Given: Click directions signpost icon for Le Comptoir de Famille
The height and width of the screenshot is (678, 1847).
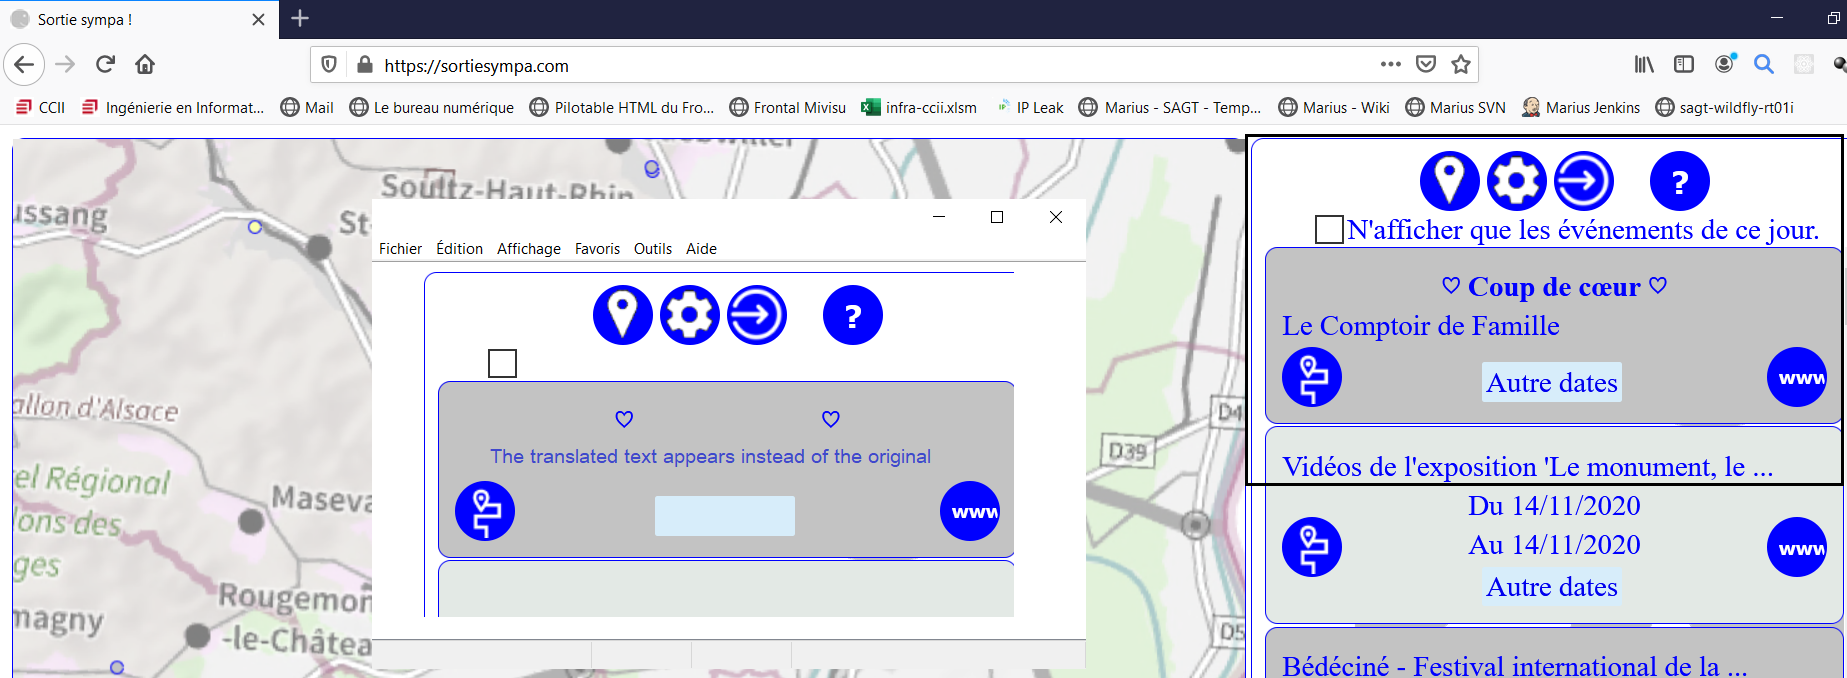Looking at the screenshot, I should [1312, 377].
